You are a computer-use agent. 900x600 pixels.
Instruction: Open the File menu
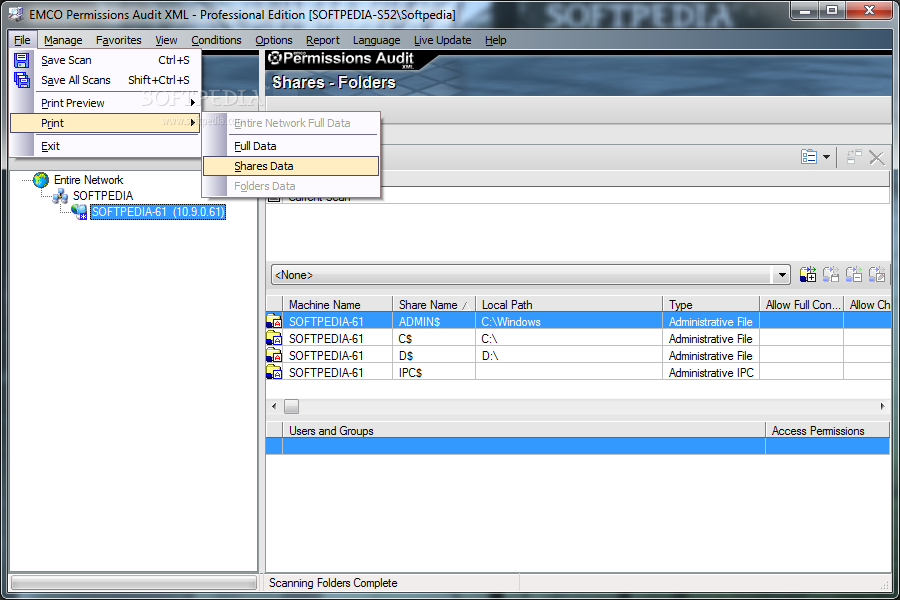pos(22,40)
